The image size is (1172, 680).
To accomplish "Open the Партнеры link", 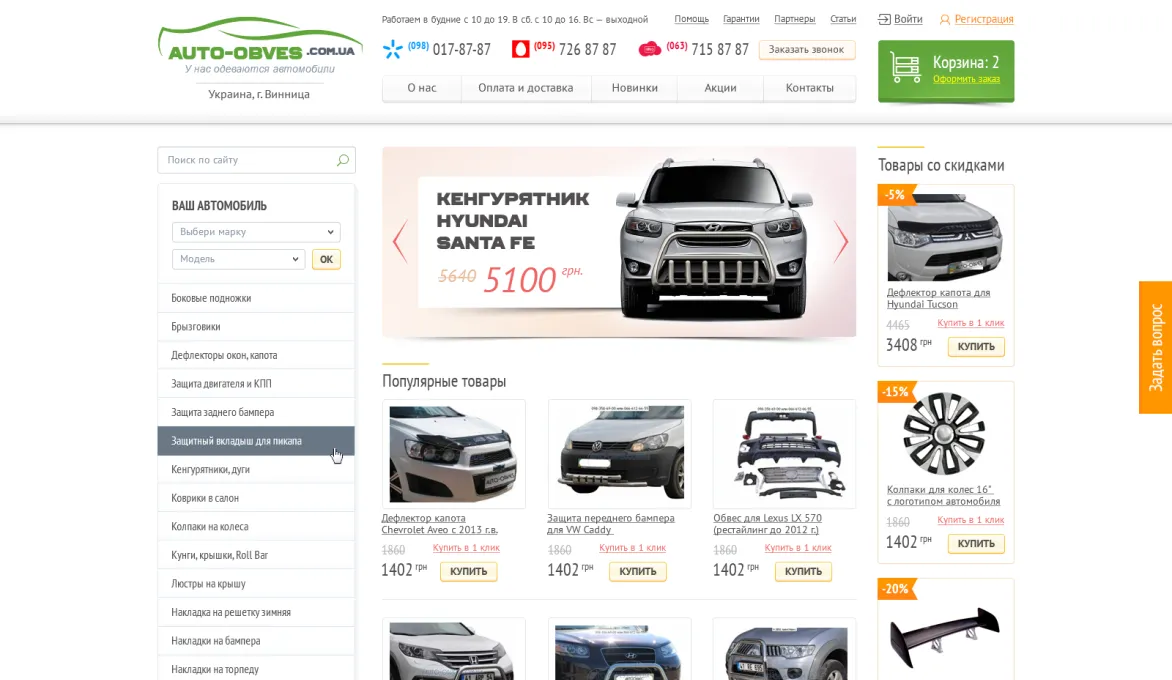I will coord(795,19).
